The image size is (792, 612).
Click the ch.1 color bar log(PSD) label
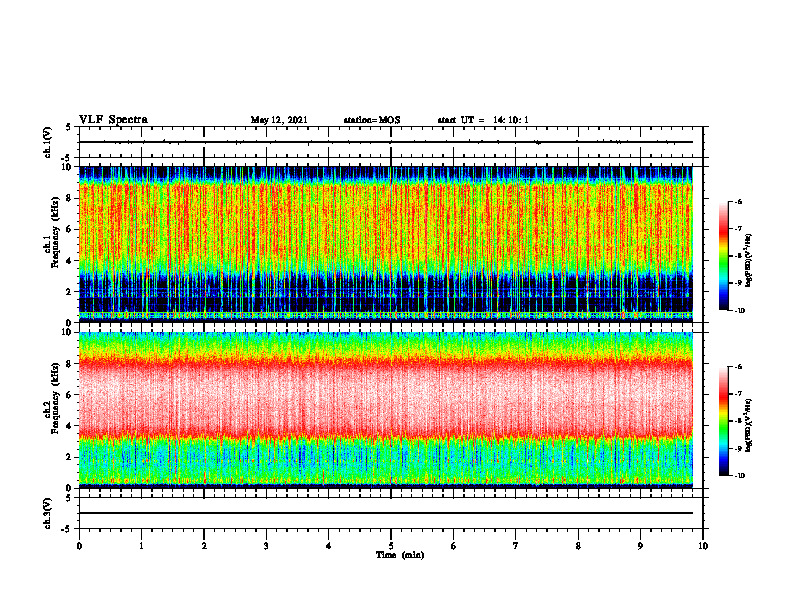pos(750,260)
